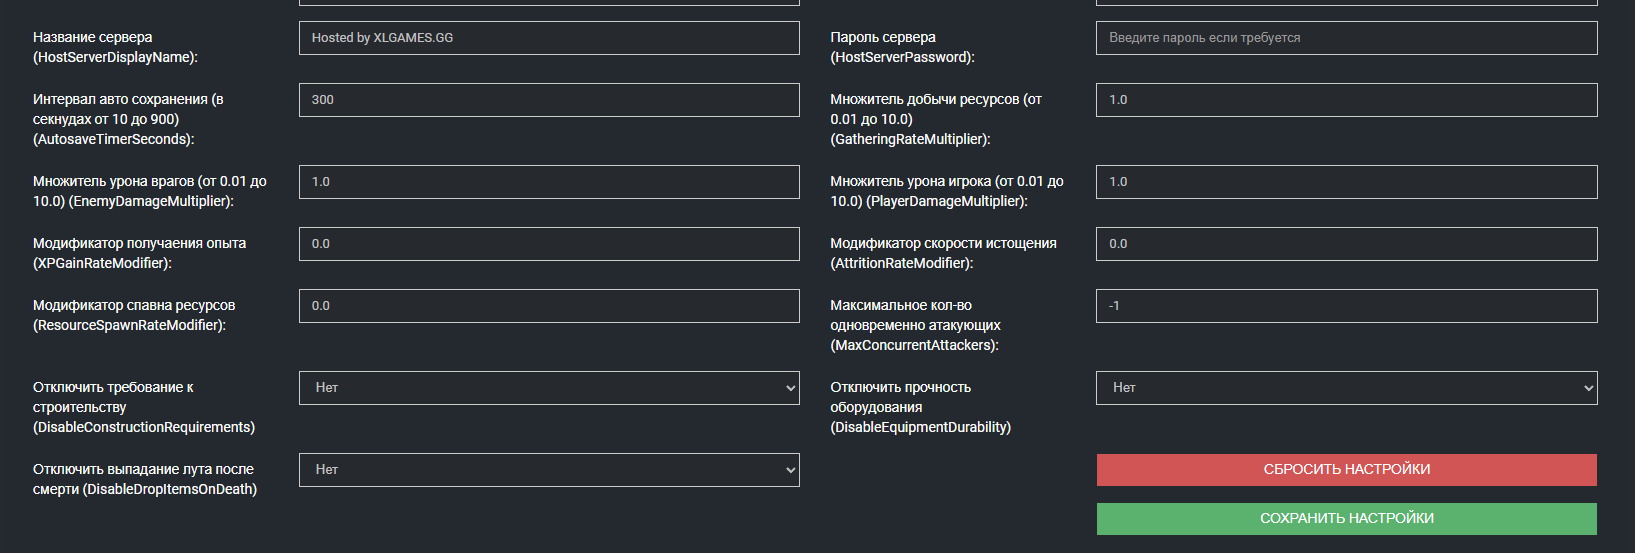Click the Множитель урона врагов label
This screenshot has width=1635, height=553.
pyautogui.click(x=149, y=182)
